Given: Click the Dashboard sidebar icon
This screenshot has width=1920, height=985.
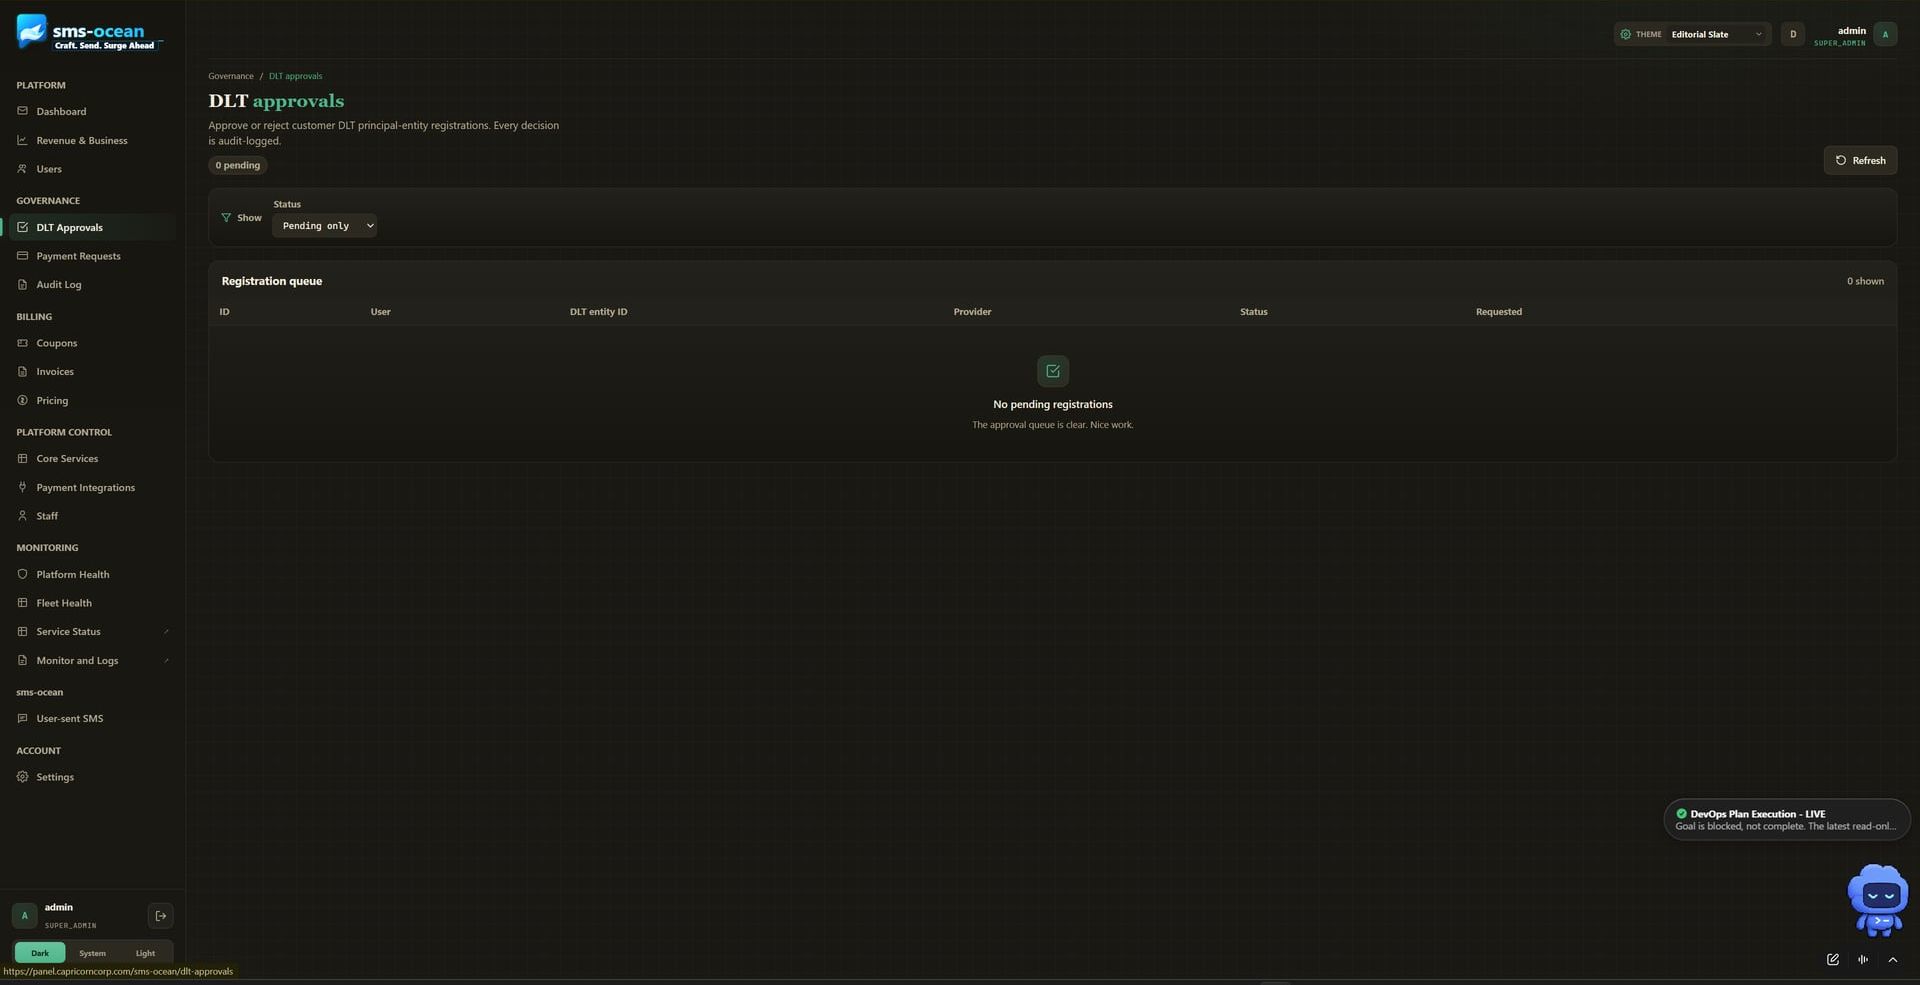Looking at the screenshot, I should pos(22,111).
